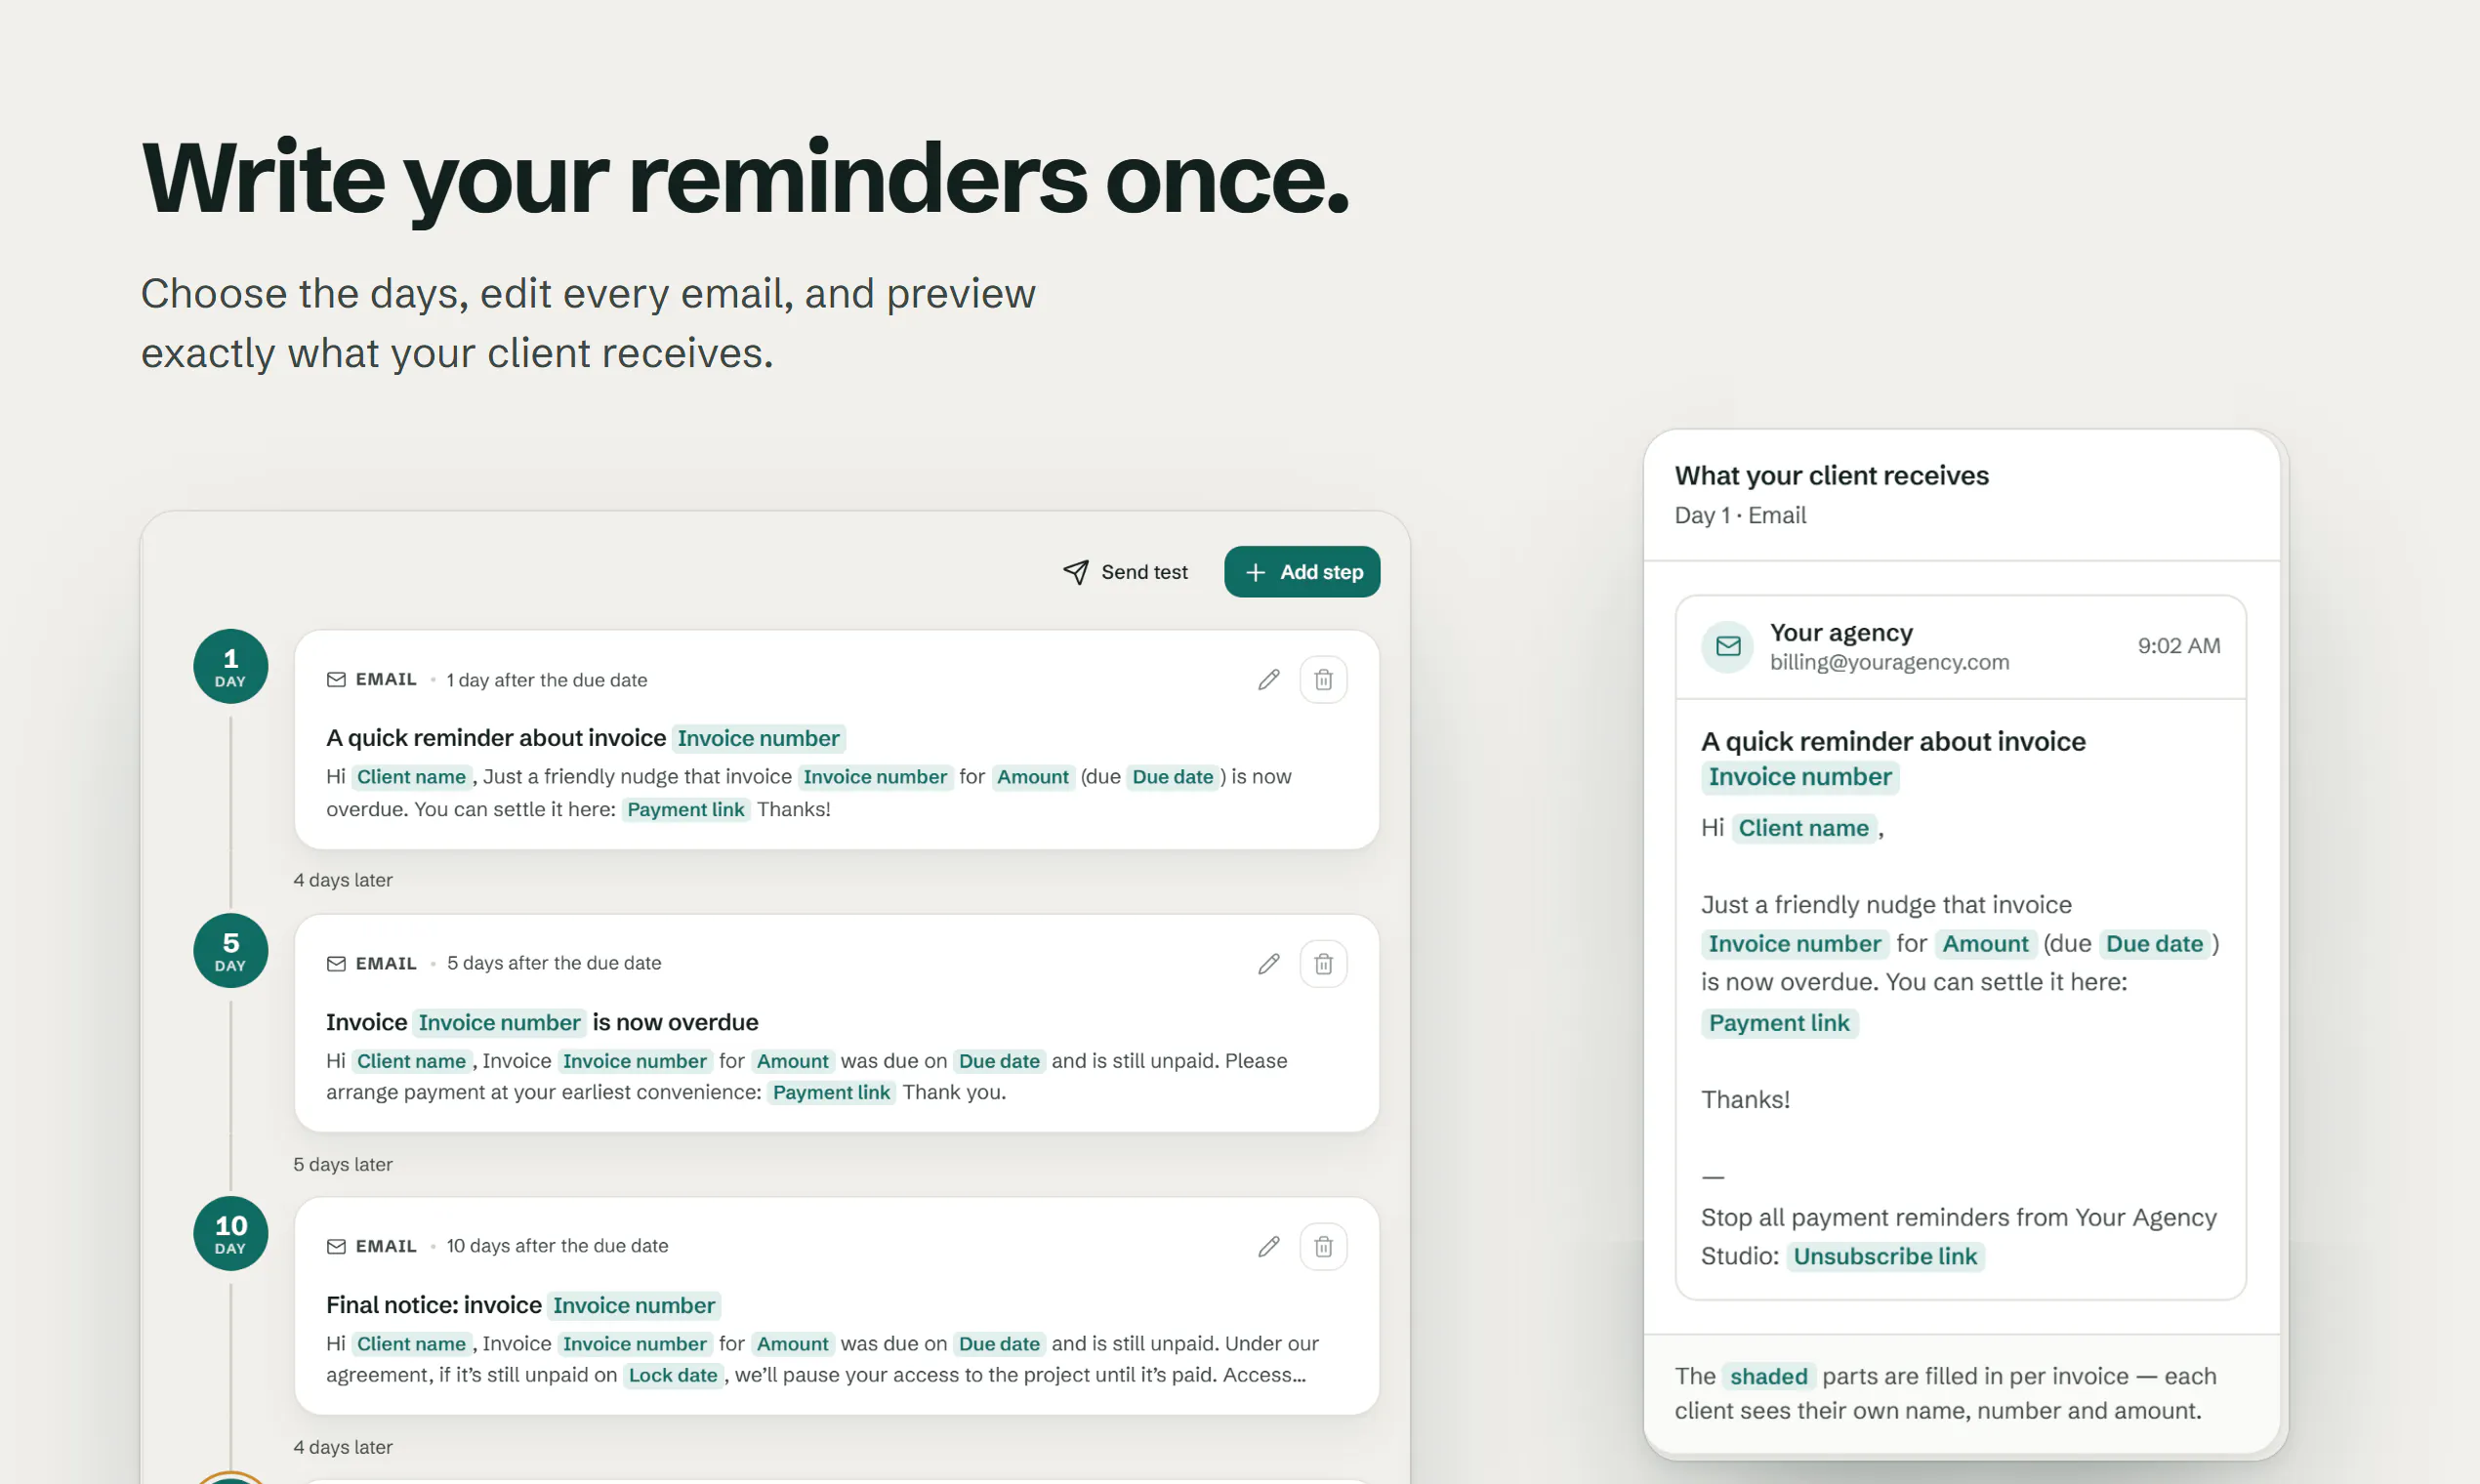This screenshot has height=1484, width=2480.
Task: Select the Day 10 timeline marker
Action: pos(231,1234)
